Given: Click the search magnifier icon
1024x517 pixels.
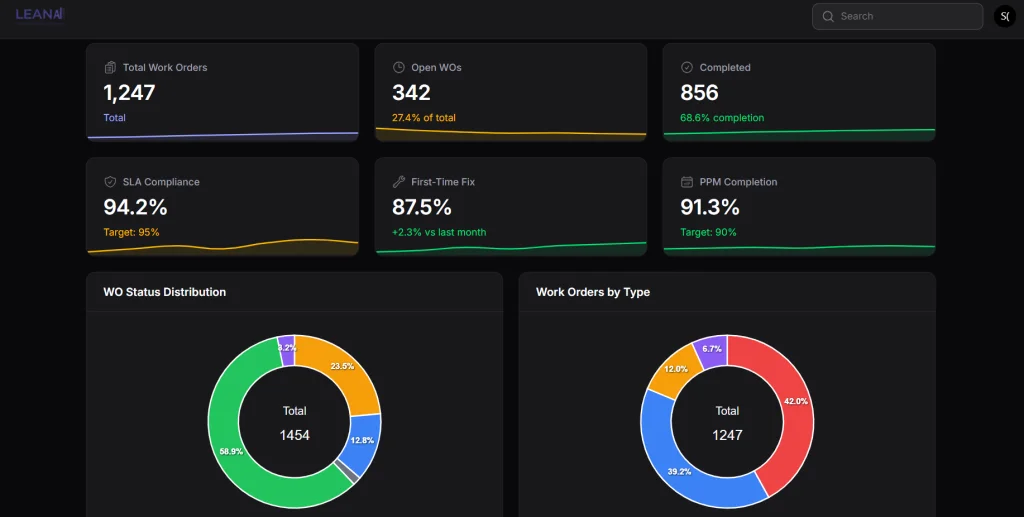Looking at the screenshot, I should pos(828,17).
